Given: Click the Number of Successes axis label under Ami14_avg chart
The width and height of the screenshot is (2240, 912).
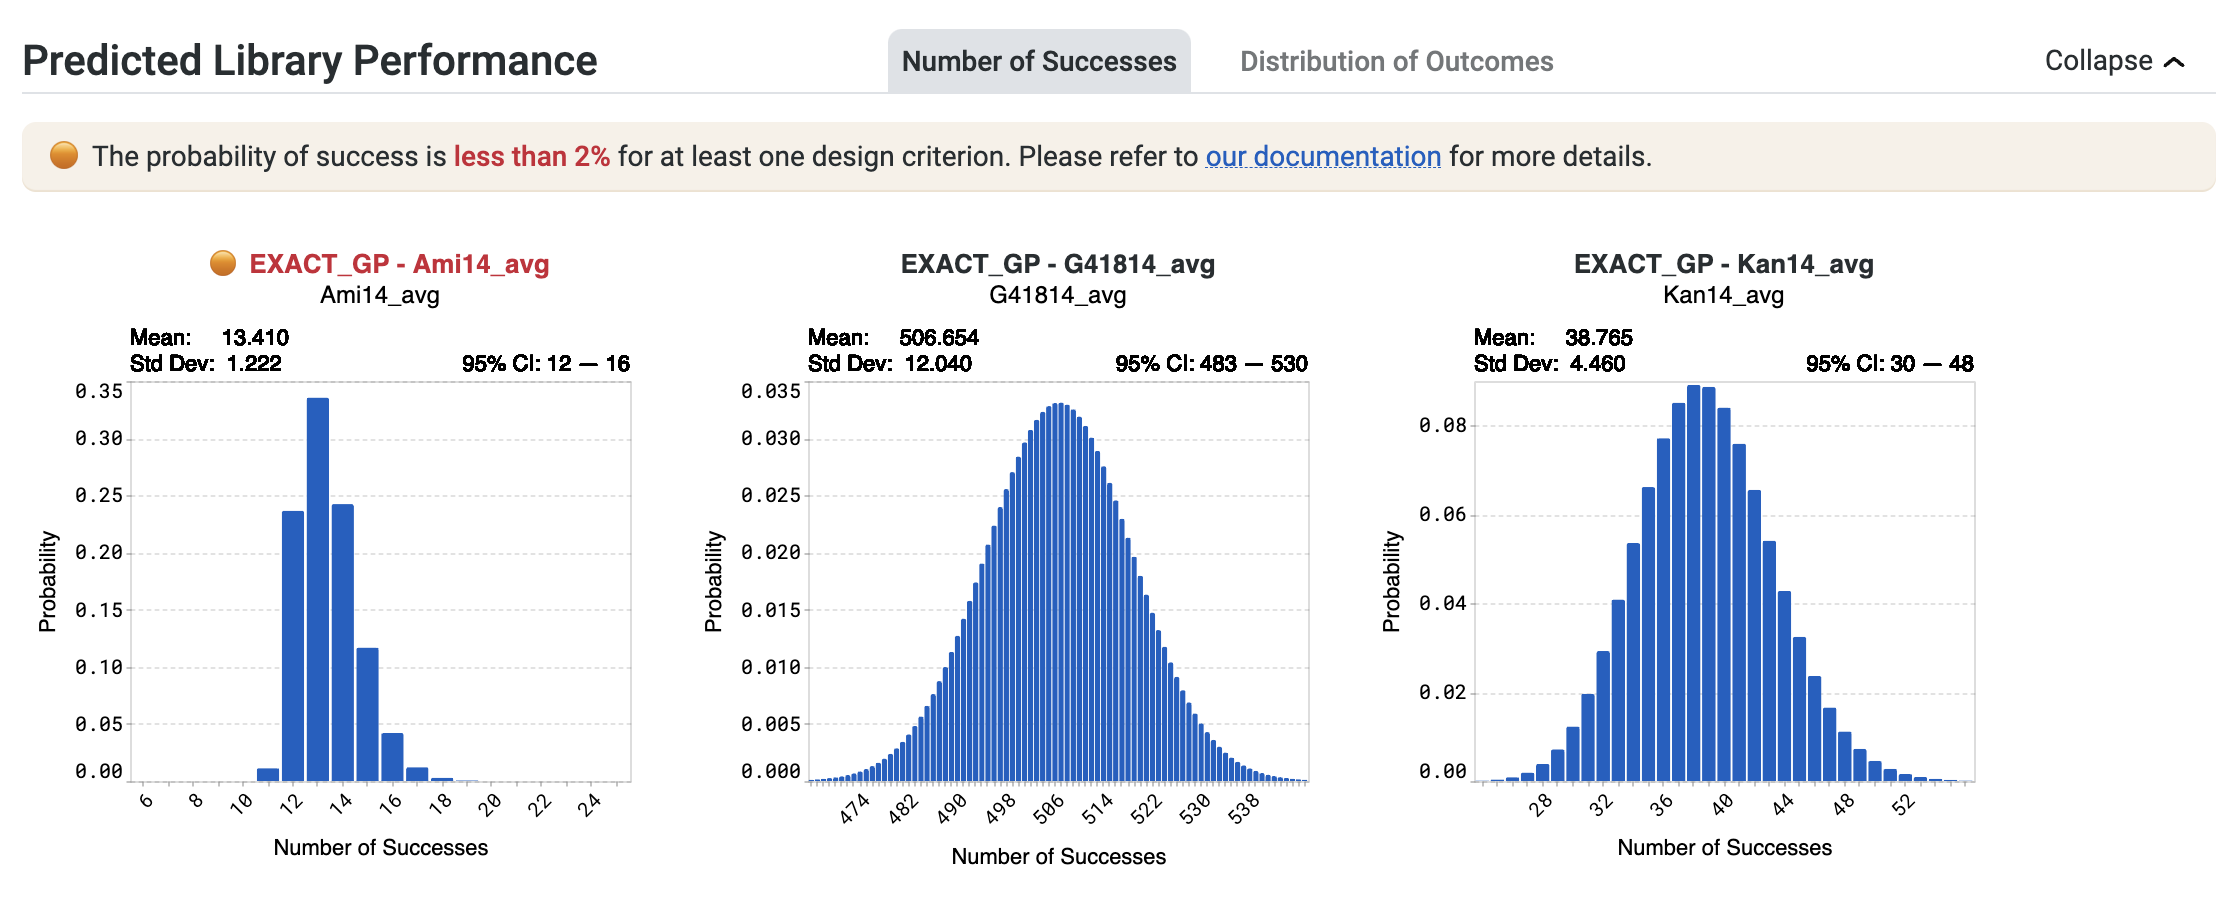Looking at the screenshot, I should click(x=381, y=848).
